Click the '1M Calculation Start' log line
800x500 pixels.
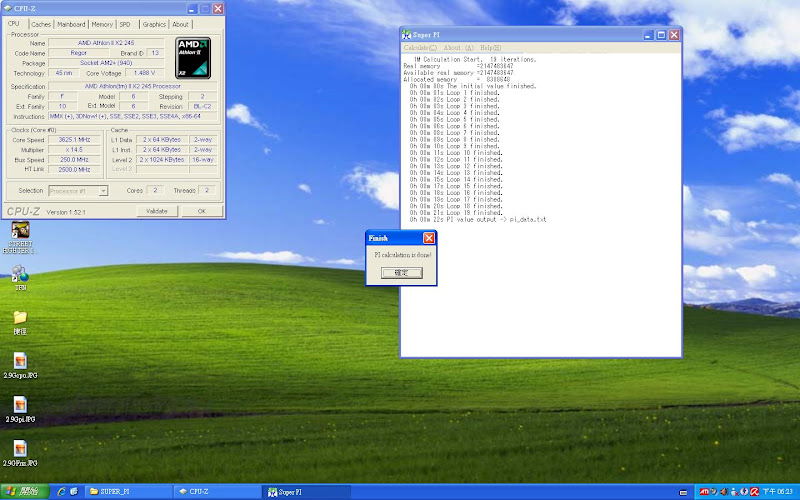tap(474, 60)
